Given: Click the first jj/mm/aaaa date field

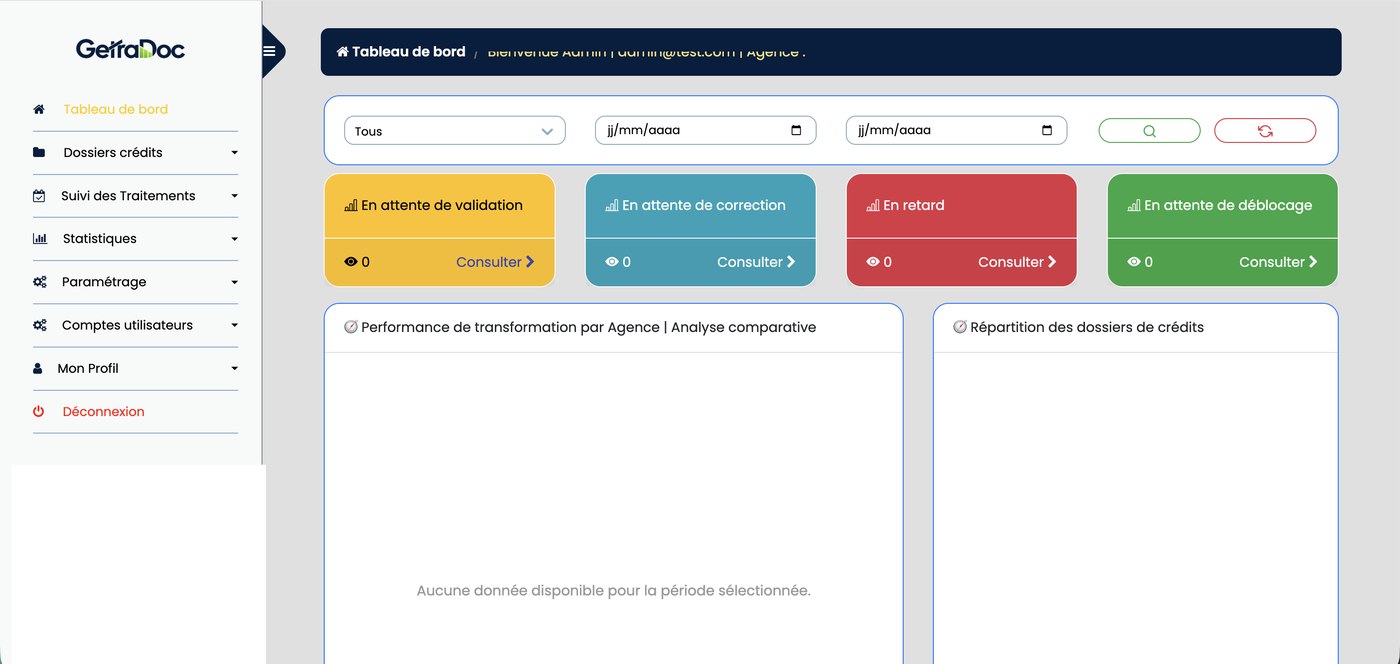Looking at the screenshot, I should 705,130.
